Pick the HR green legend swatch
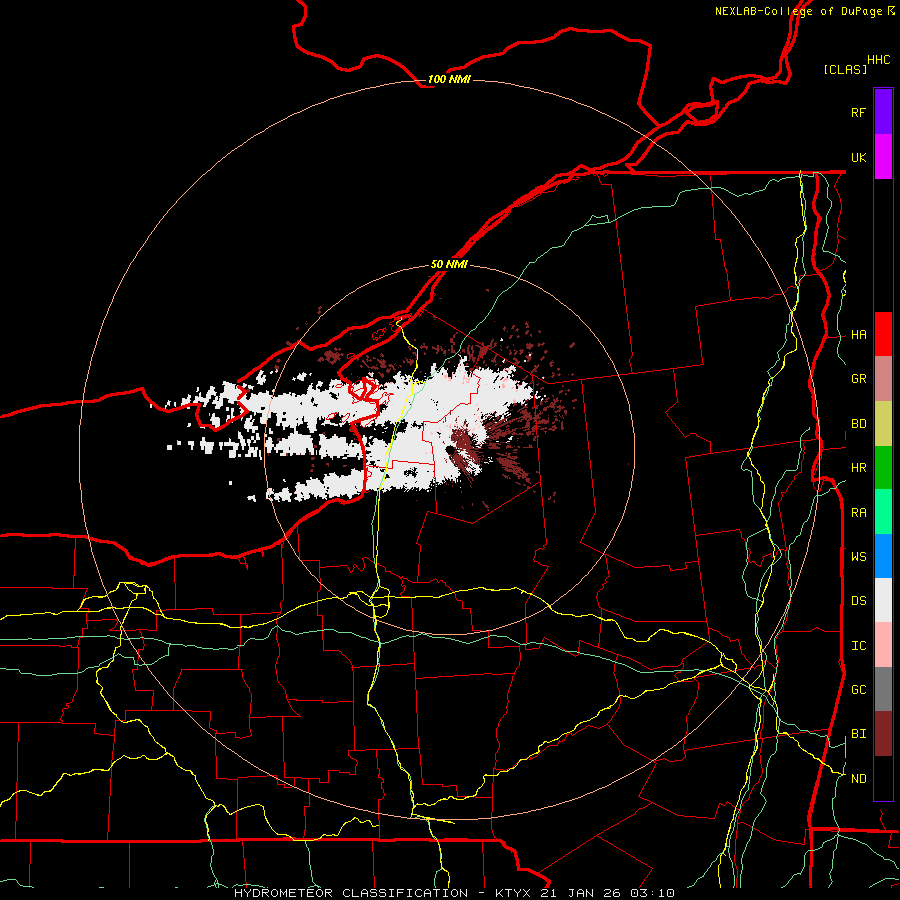900x900 pixels. (x=883, y=468)
